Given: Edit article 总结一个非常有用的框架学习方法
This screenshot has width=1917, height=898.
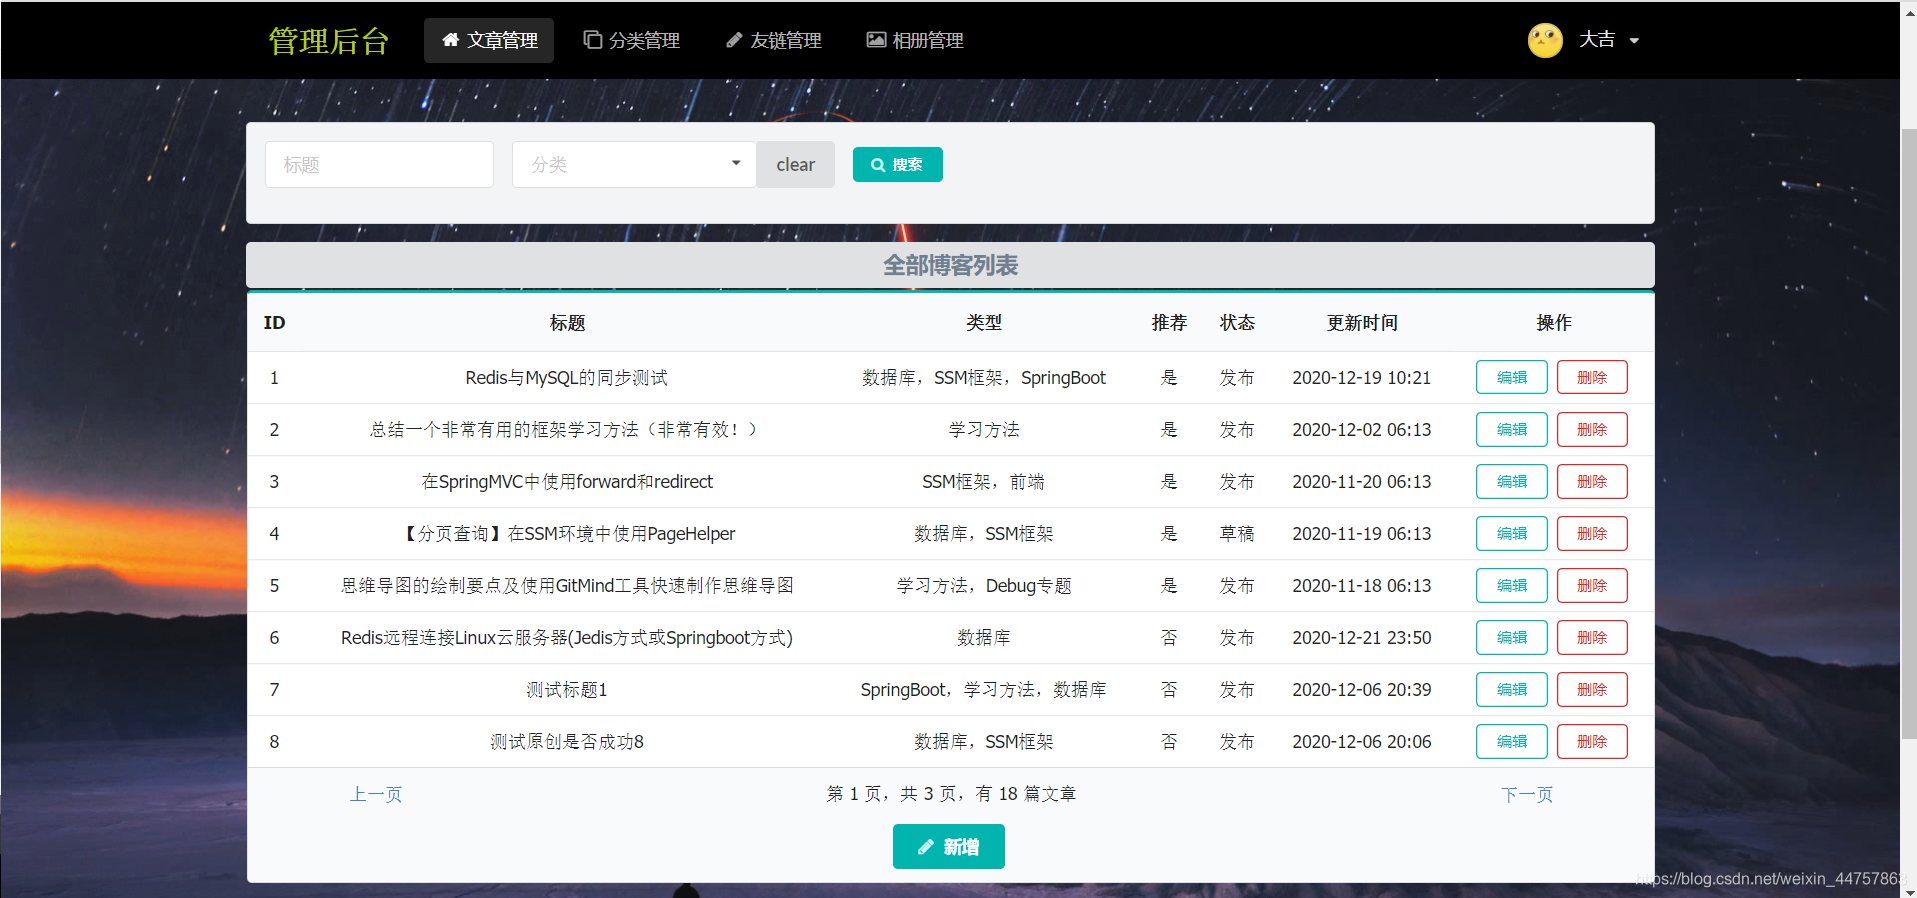Looking at the screenshot, I should [x=1511, y=429].
